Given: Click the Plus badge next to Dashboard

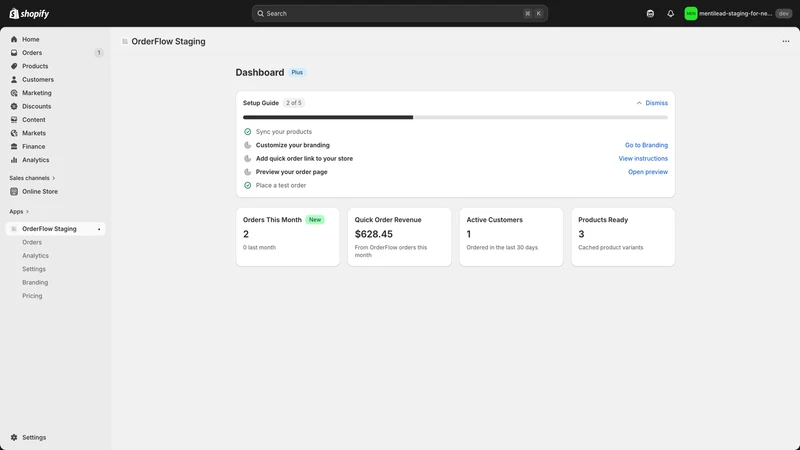Looking at the screenshot, I should (x=297, y=72).
